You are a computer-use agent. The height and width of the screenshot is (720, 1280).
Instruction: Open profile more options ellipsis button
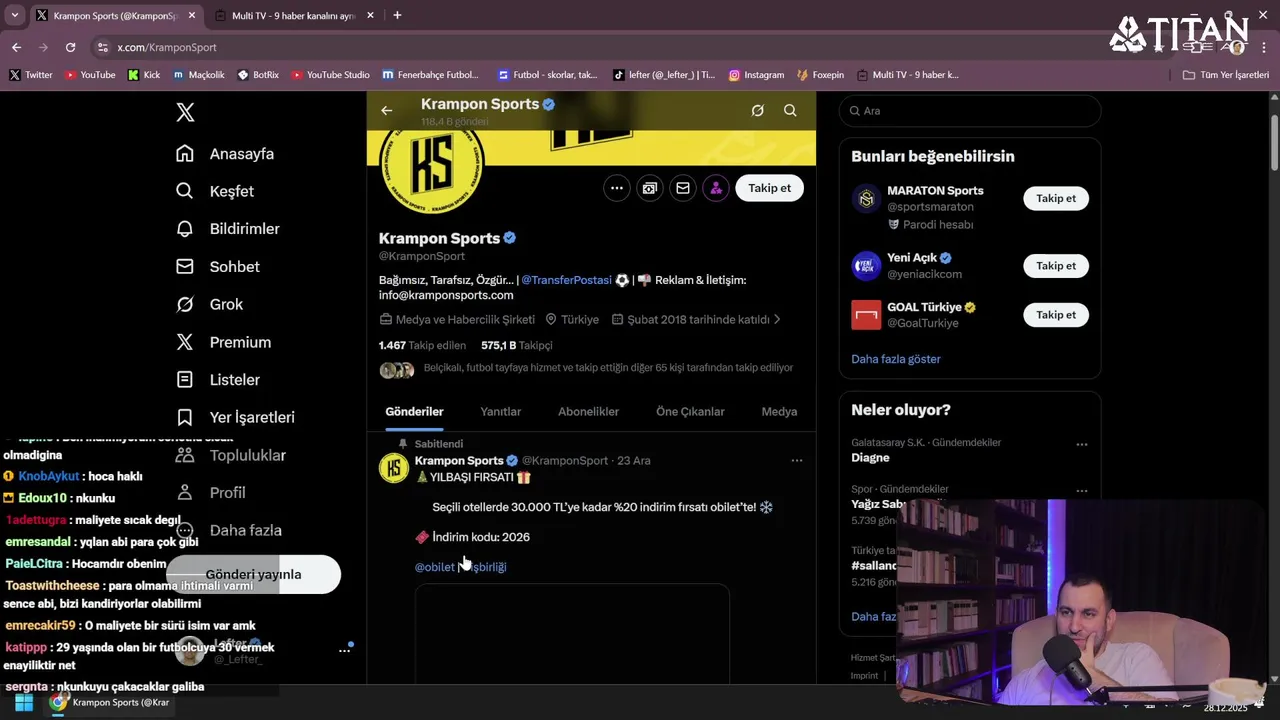pyautogui.click(x=617, y=188)
